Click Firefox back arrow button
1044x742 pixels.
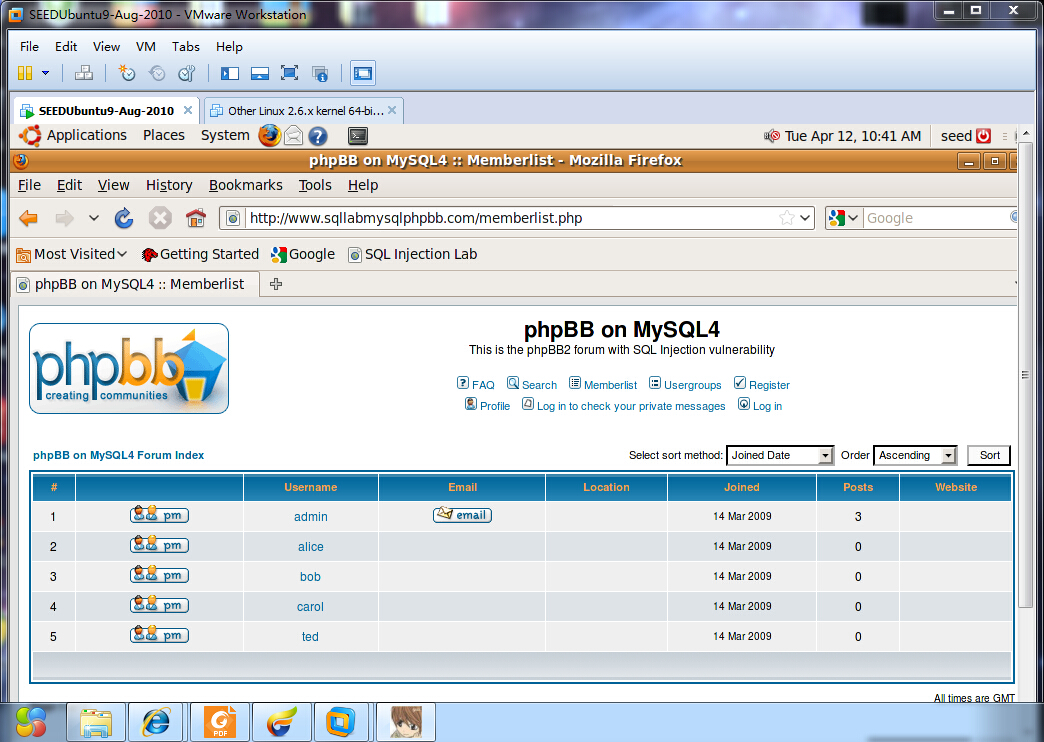29,218
